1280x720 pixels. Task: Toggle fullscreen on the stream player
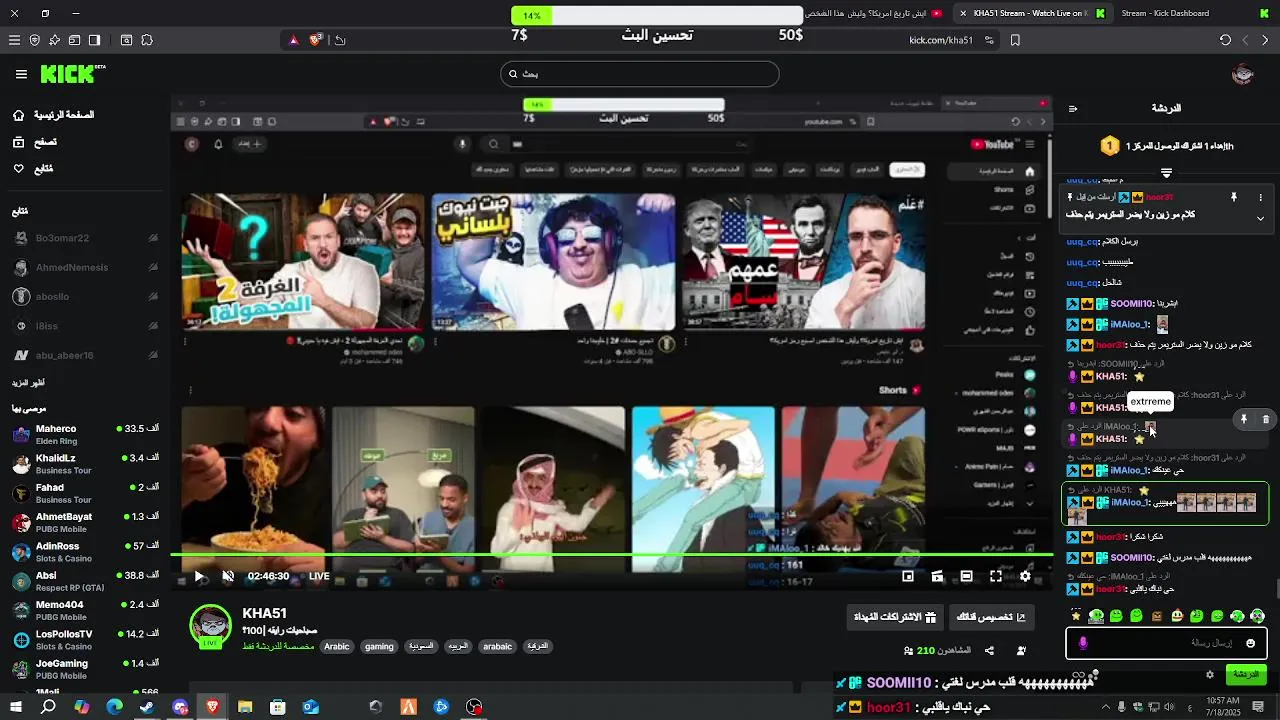tap(996, 576)
